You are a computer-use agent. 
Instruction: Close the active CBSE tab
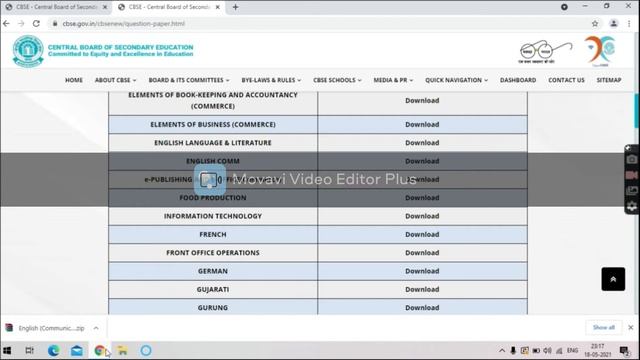click(218, 7)
